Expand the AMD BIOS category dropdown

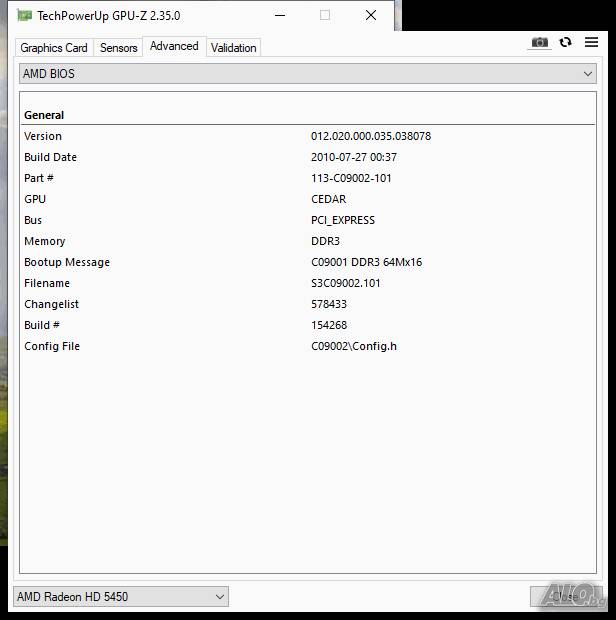coord(308,74)
